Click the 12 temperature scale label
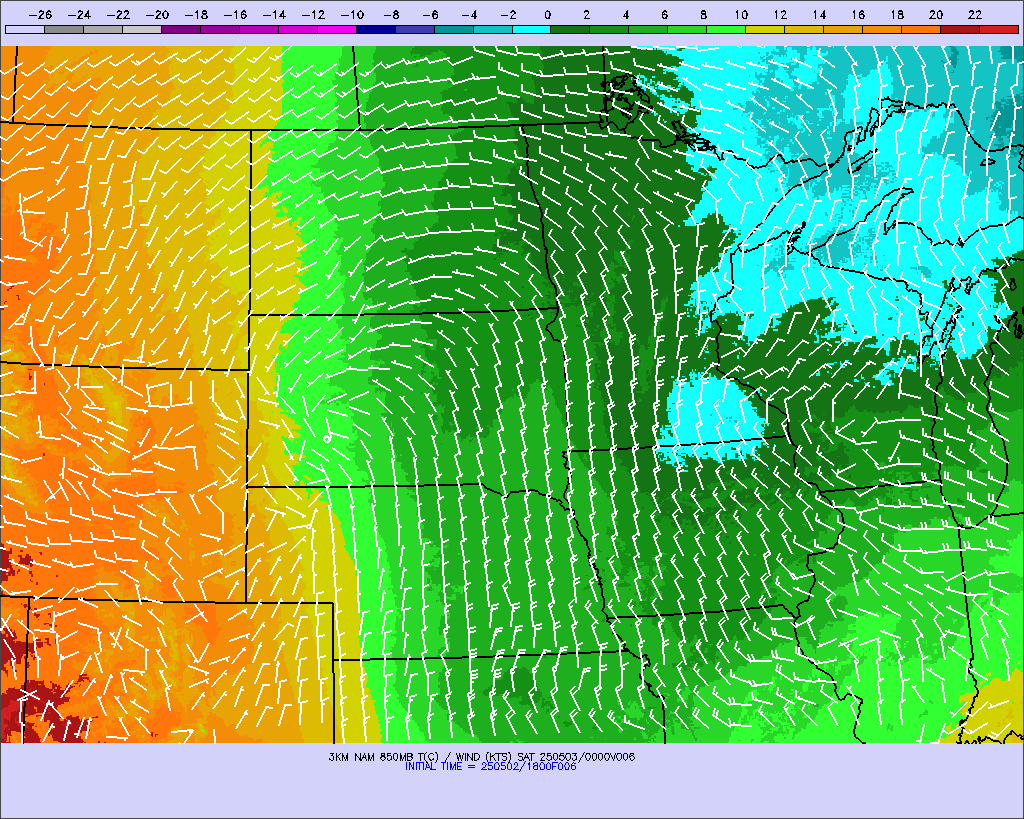The width and height of the screenshot is (1024, 819). tap(780, 14)
